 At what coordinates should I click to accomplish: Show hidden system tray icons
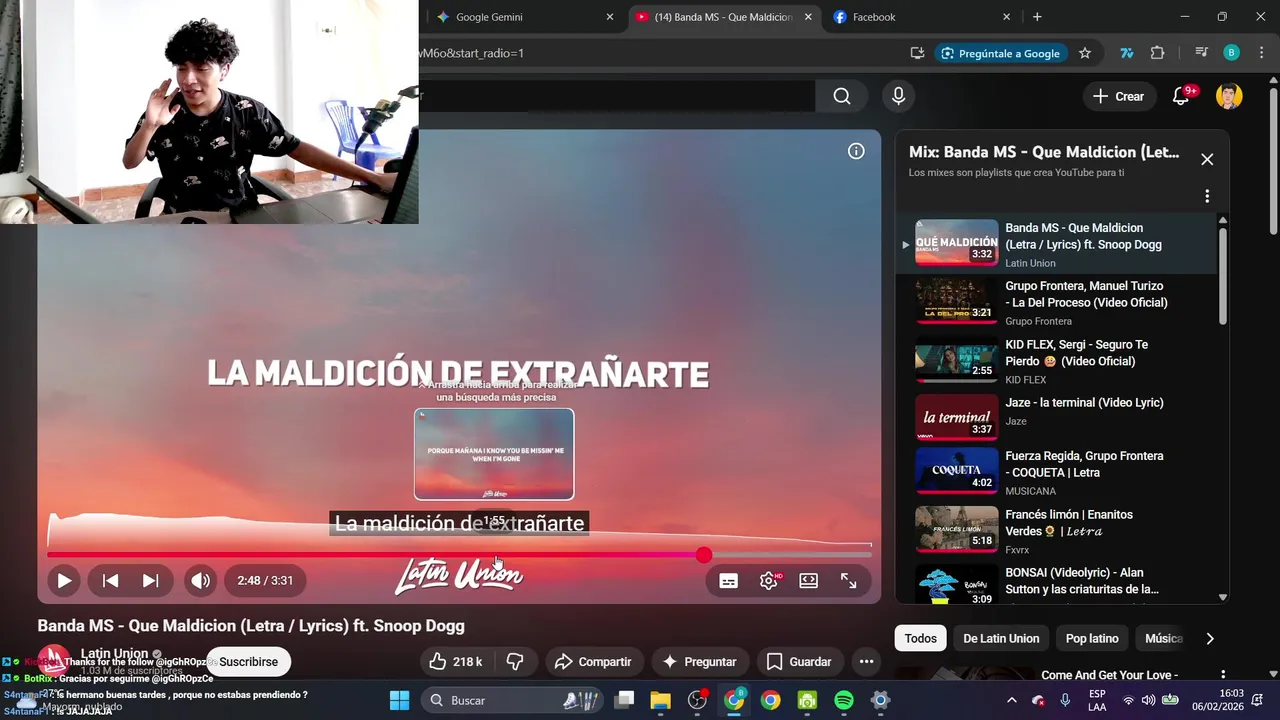coord(1011,700)
